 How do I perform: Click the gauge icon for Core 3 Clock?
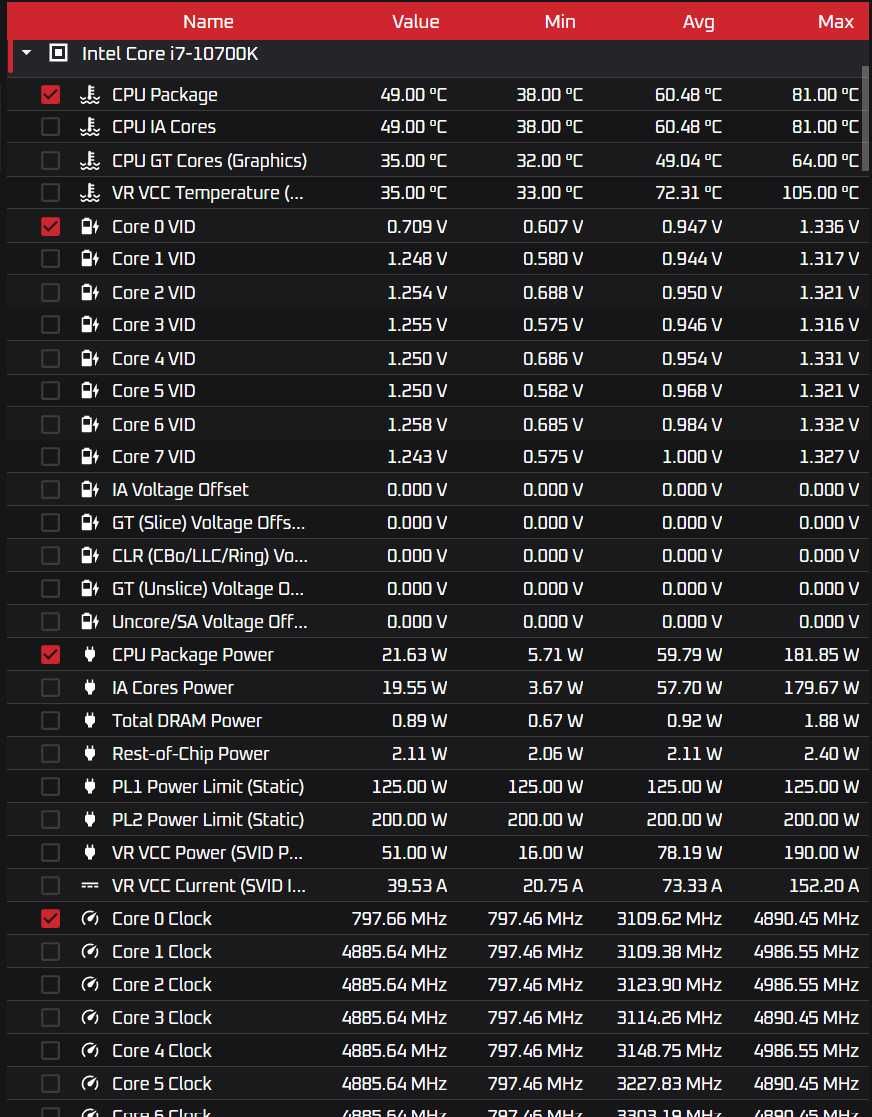90,1017
